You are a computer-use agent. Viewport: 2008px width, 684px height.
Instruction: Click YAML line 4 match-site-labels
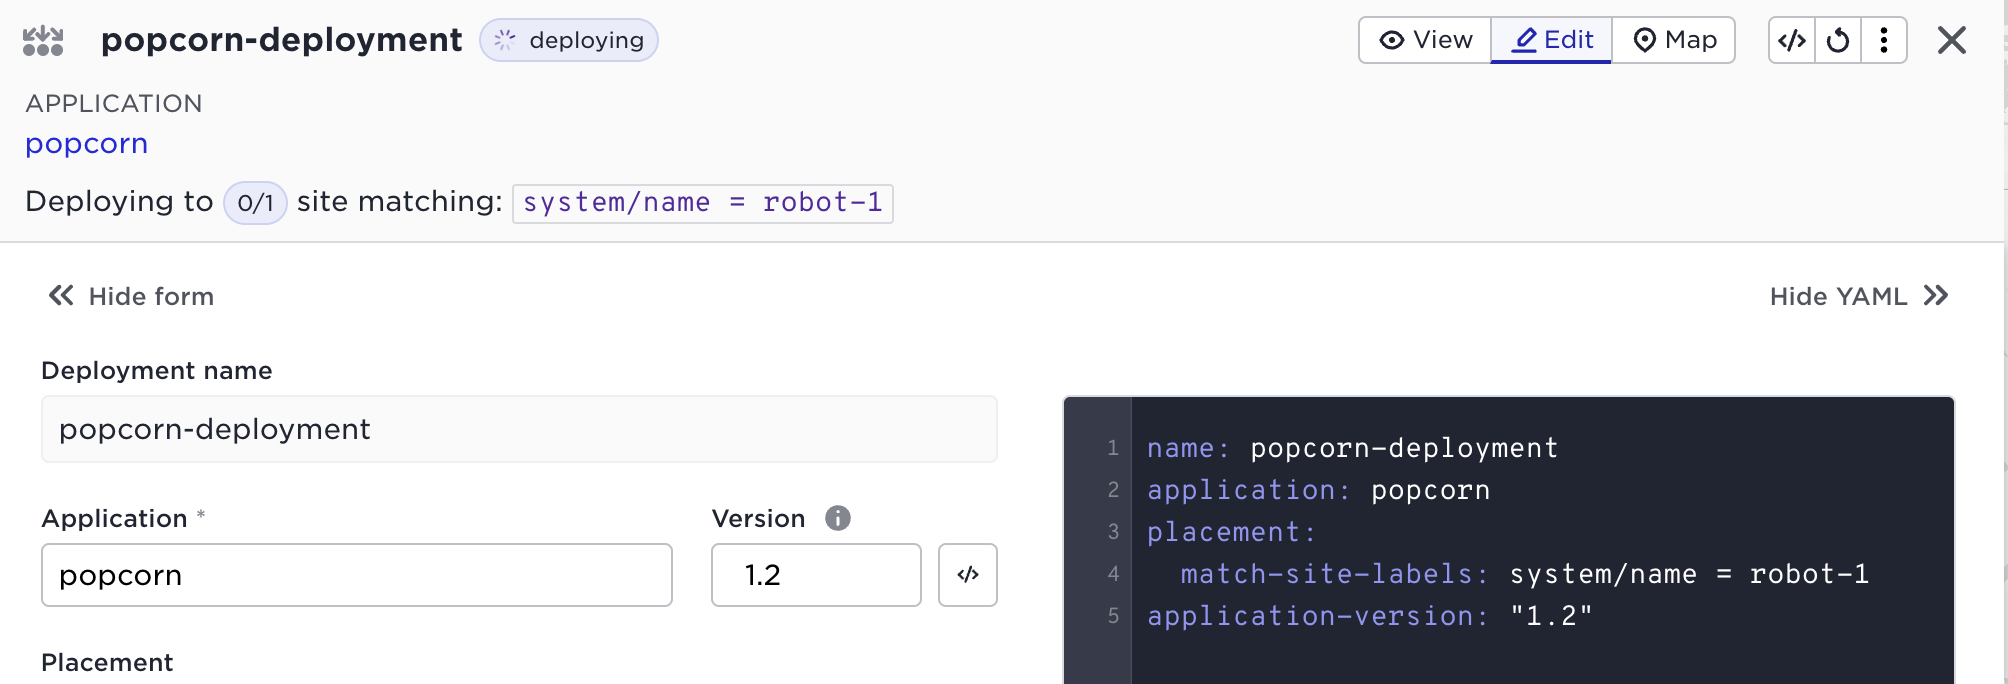(x=1524, y=574)
